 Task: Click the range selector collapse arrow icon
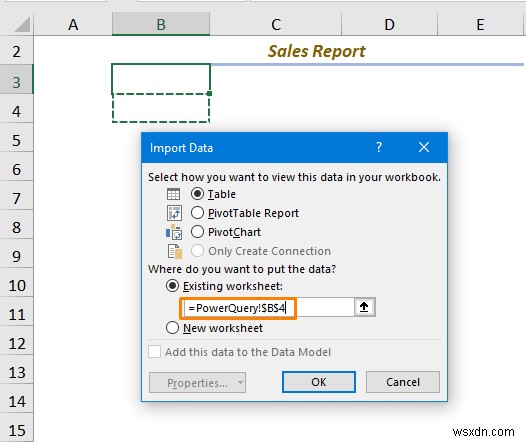364,307
